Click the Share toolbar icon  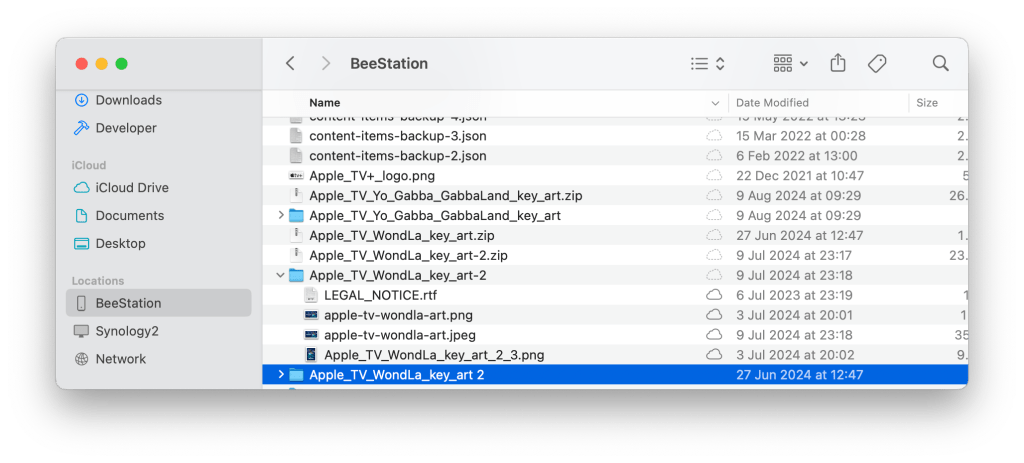(838, 63)
